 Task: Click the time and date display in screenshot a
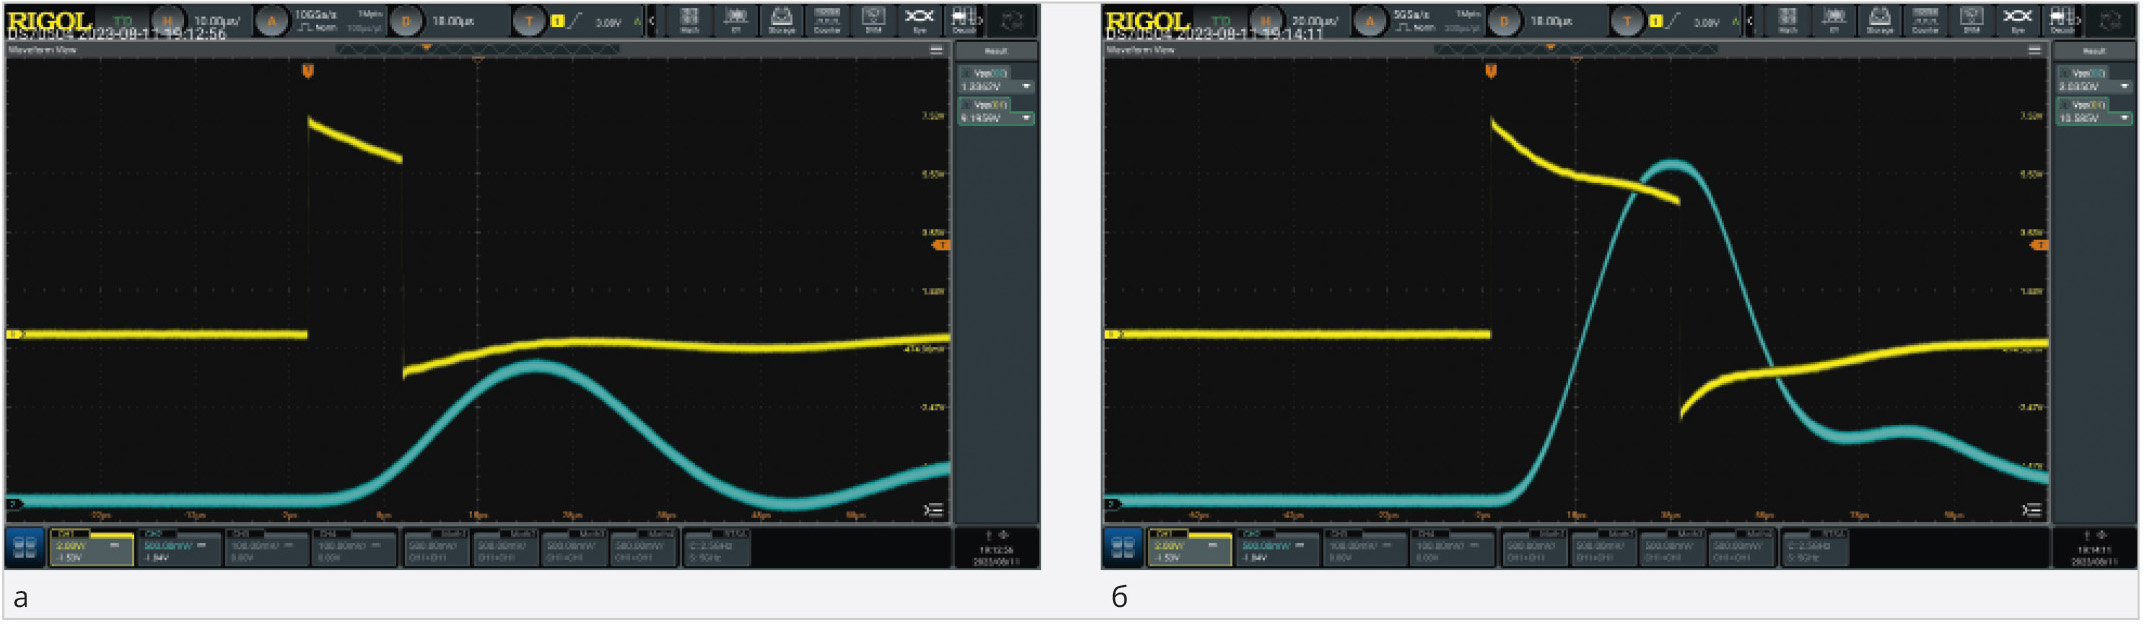[996, 556]
